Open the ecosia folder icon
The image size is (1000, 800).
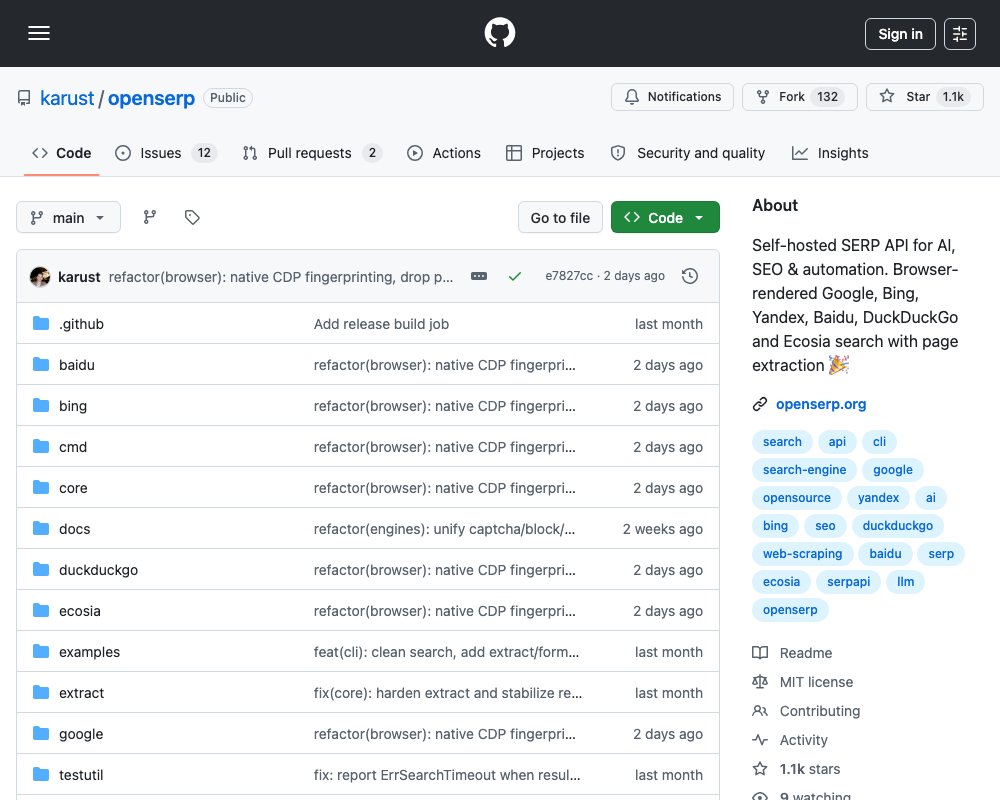pyautogui.click(x=41, y=611)
